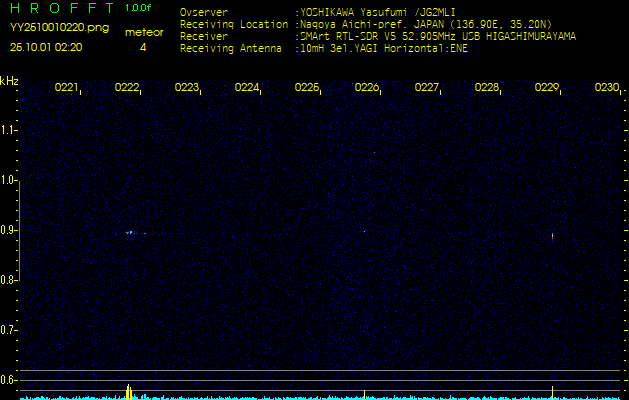
Task: Click the meteor count label
Action: point(144,33)
